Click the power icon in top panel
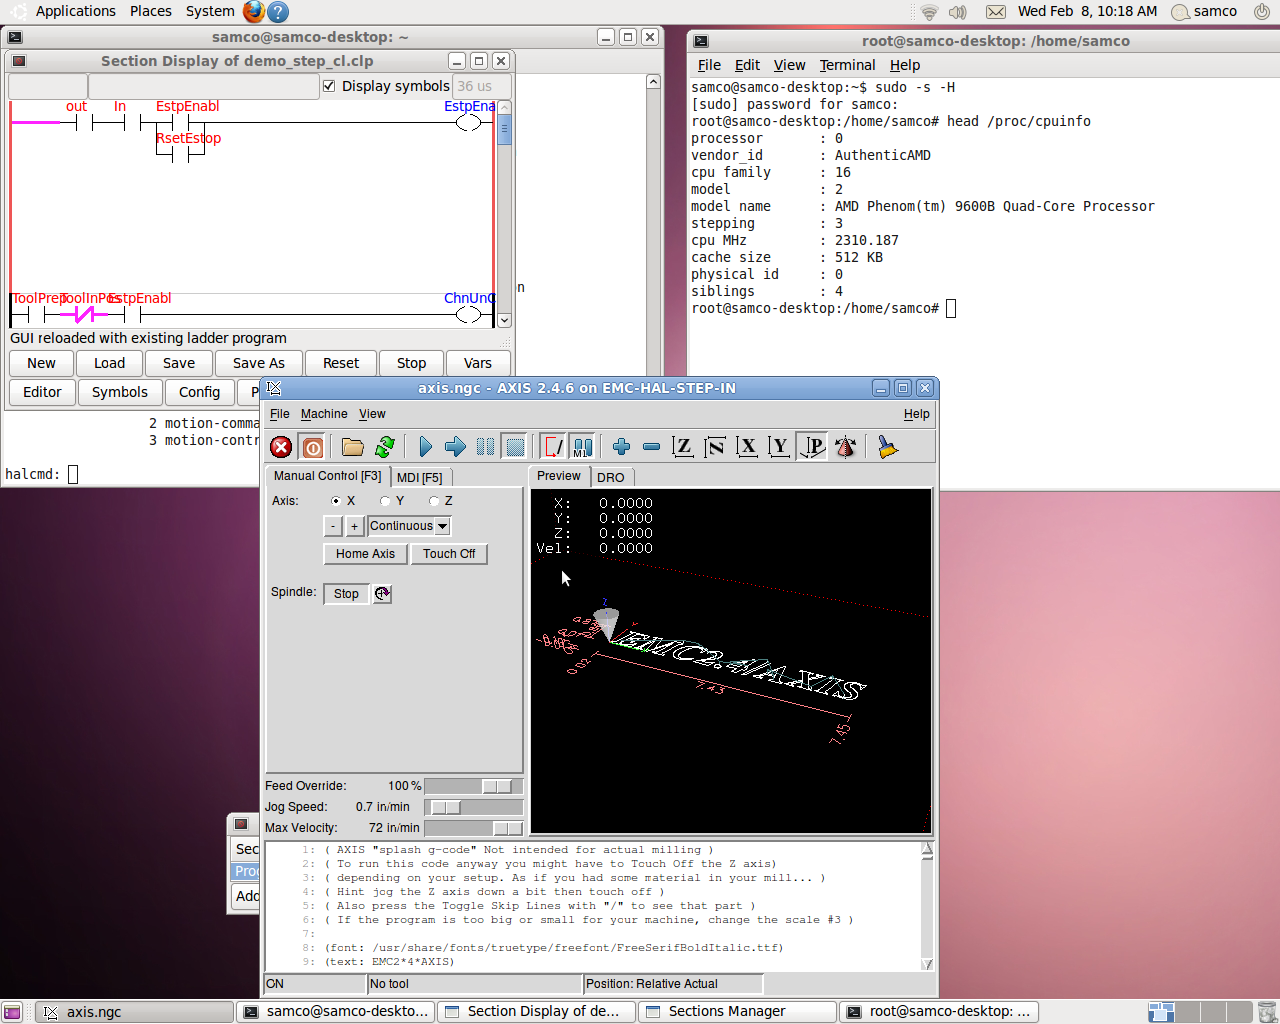The width and height of the screenshot is (1280, 1024). click(1261, 12)
